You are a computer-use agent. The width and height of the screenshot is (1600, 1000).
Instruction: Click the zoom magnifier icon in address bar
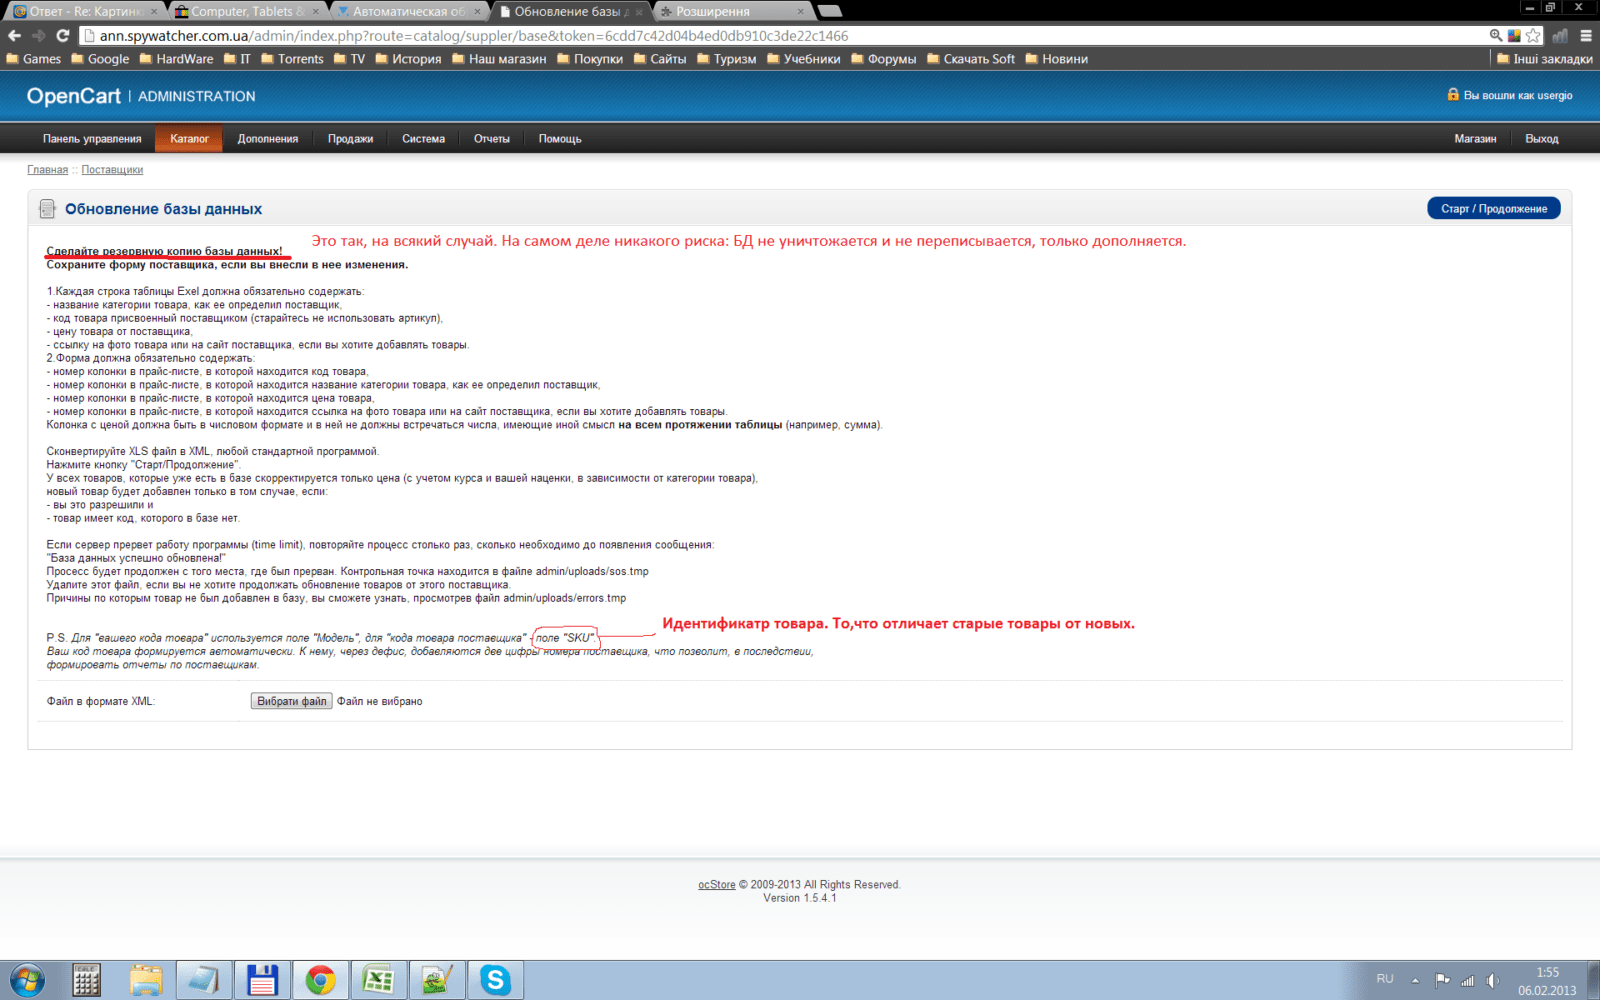point(1496,36)
